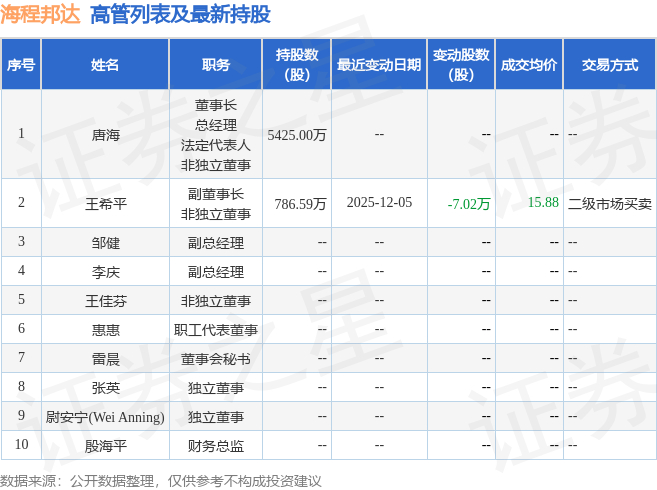Click serial number 1 for 唐海
The width and height of the screenshot is (657, 490).
(x=21, y=133)
